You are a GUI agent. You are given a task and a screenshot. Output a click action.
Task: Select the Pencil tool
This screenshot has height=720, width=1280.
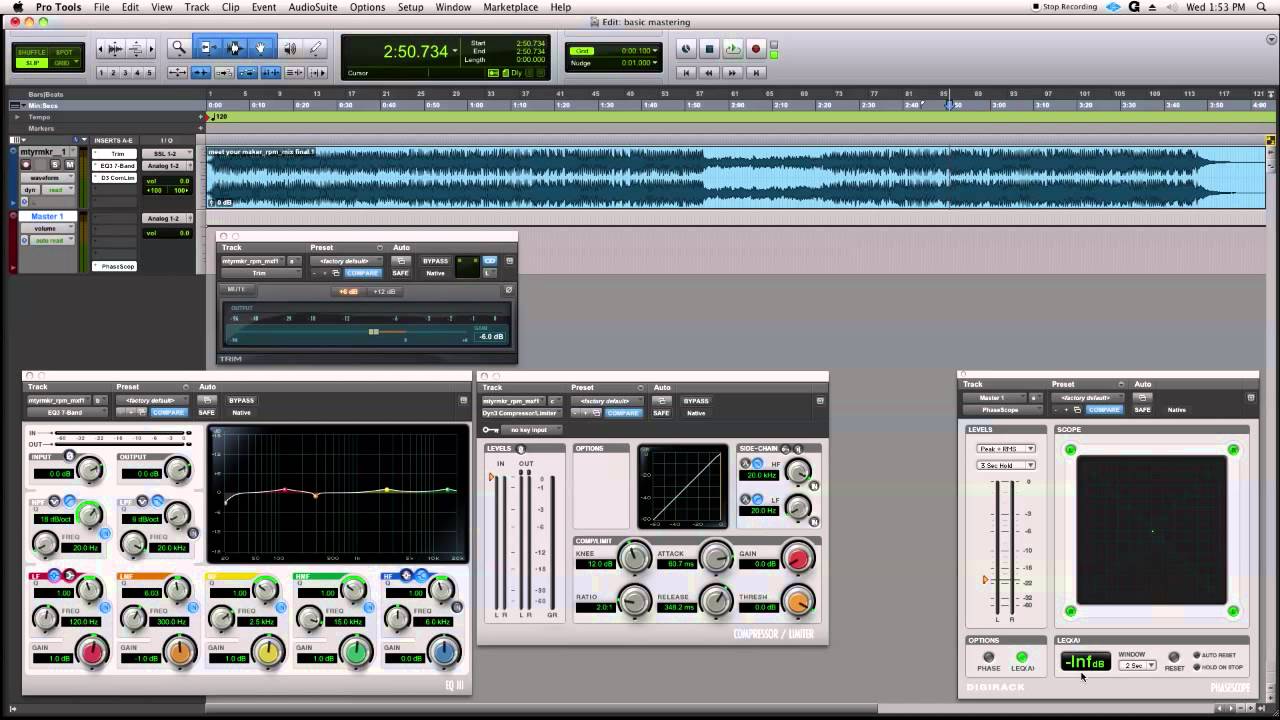(316, 47)
